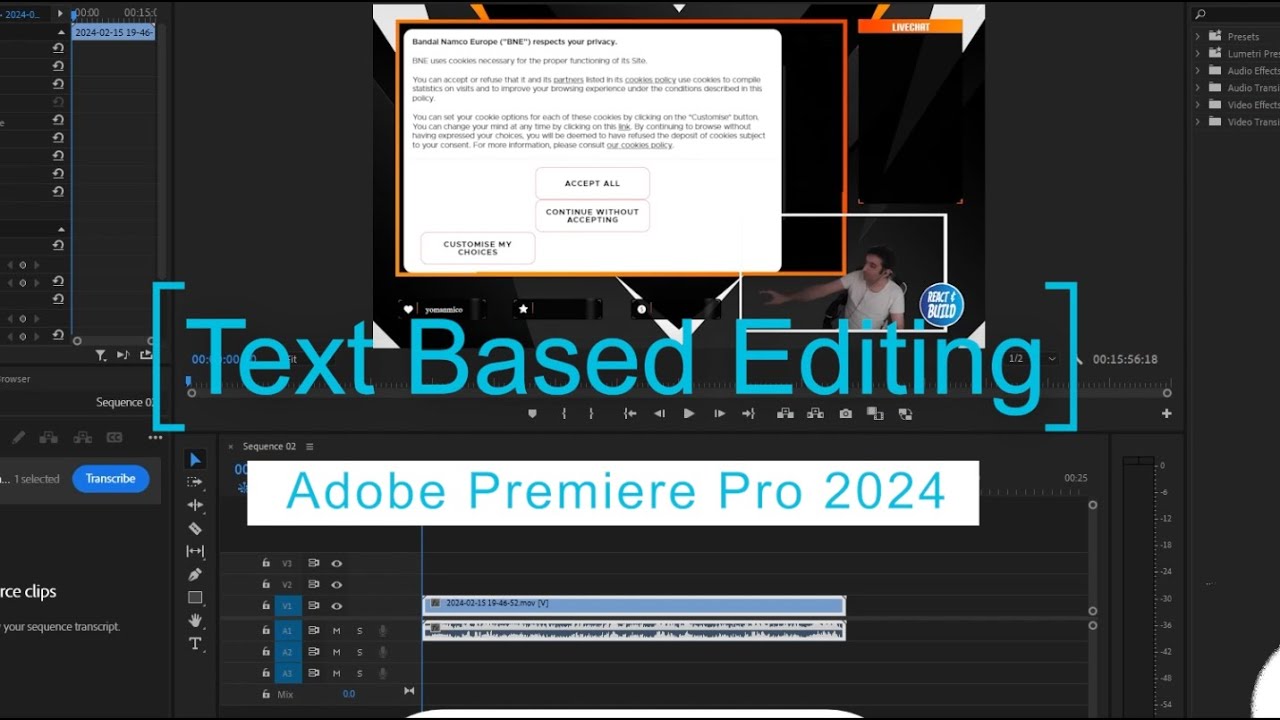Image resolution: width=1280 pixels, height=720 pixels.
Task: Select the Razor tool
Action: (196, 528)
